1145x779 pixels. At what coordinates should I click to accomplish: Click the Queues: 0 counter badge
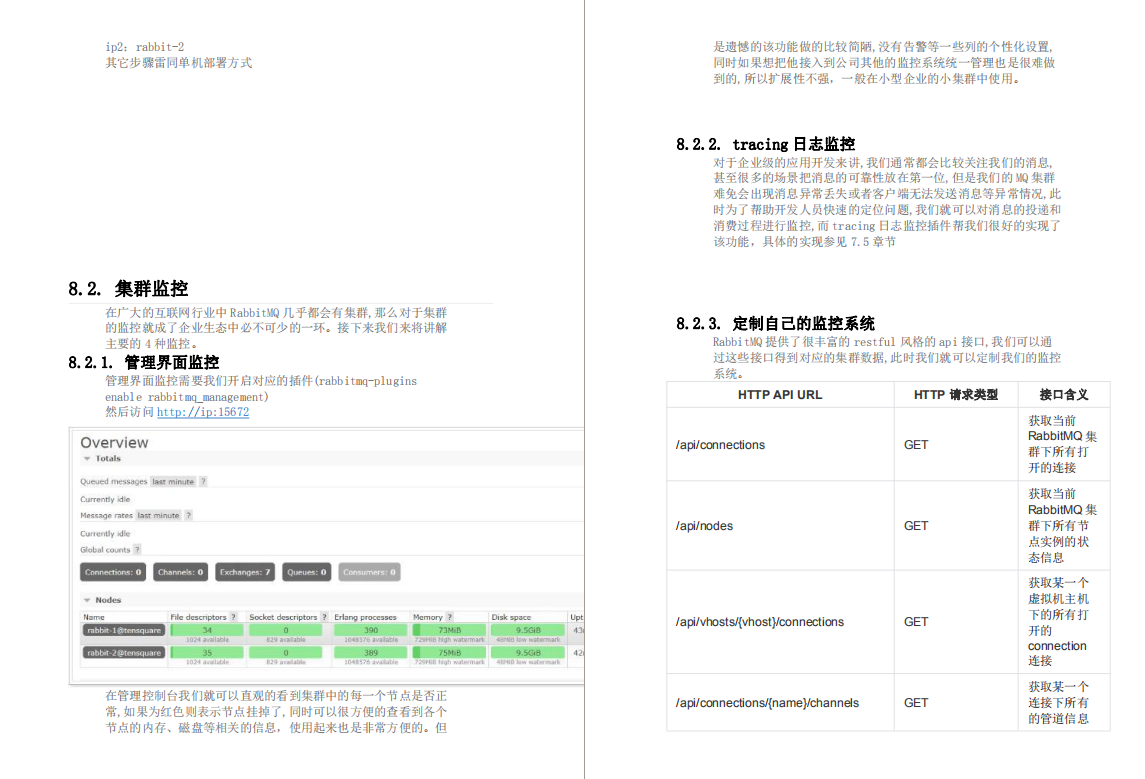307,573
